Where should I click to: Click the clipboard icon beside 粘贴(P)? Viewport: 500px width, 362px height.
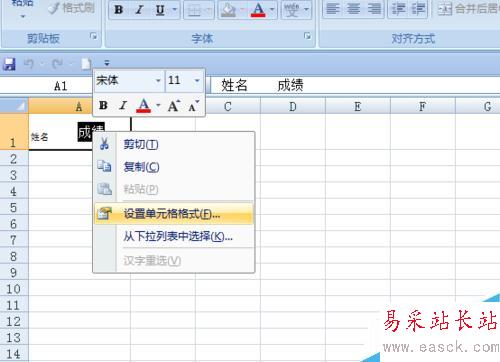pyautogui.click(x=104, y=189)
